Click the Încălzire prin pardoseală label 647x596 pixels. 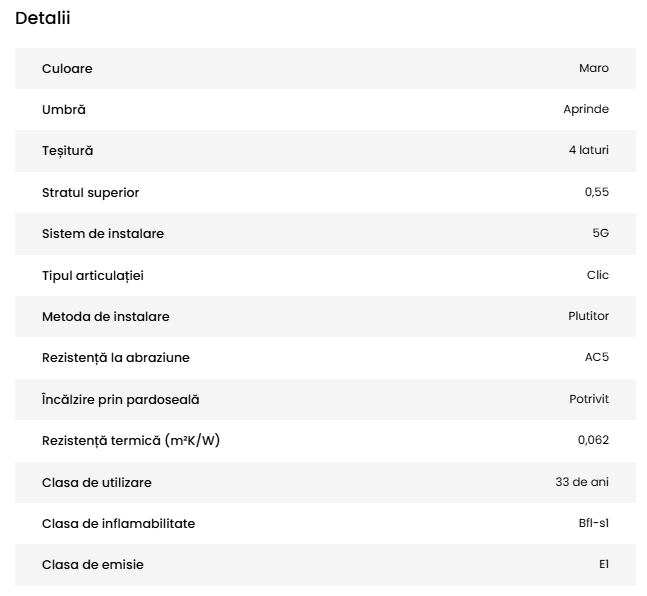coord(121,399)
